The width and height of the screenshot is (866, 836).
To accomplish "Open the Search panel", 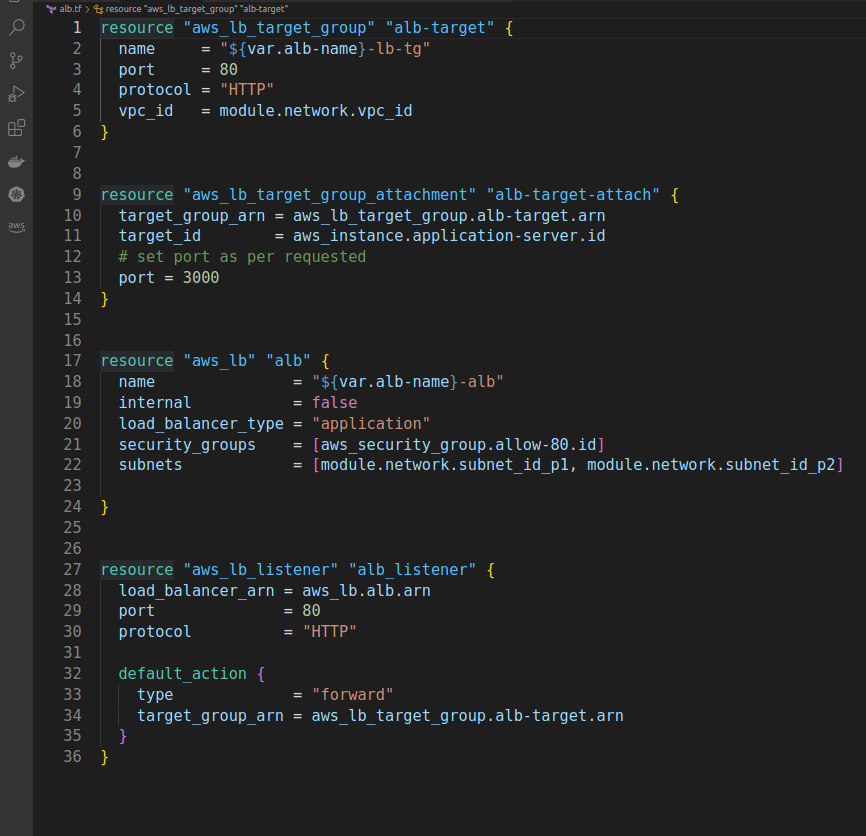I will coord(16,27).
